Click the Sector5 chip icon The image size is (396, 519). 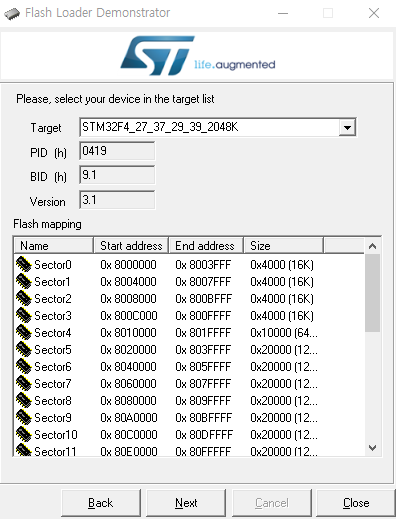[x=23, y=349]
